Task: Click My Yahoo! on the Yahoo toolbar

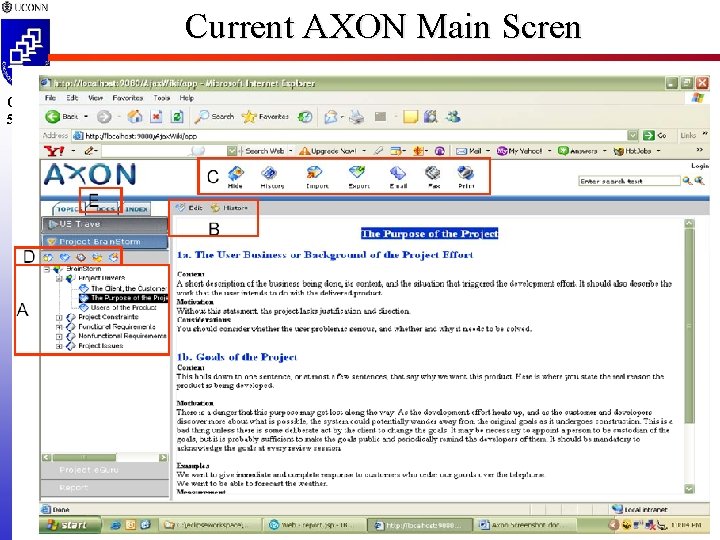Action: pos(520,151)
